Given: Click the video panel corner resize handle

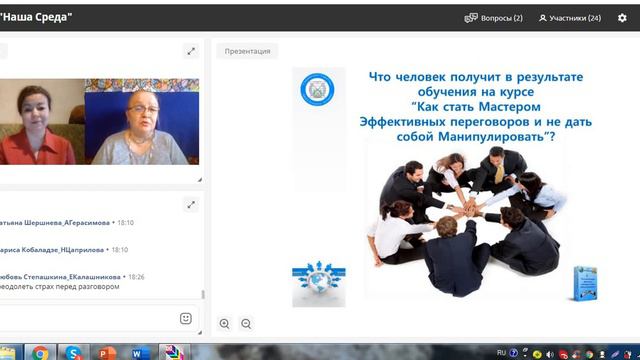Looking at the screenshot, I should pyautogui.click(x=200, y=180).
